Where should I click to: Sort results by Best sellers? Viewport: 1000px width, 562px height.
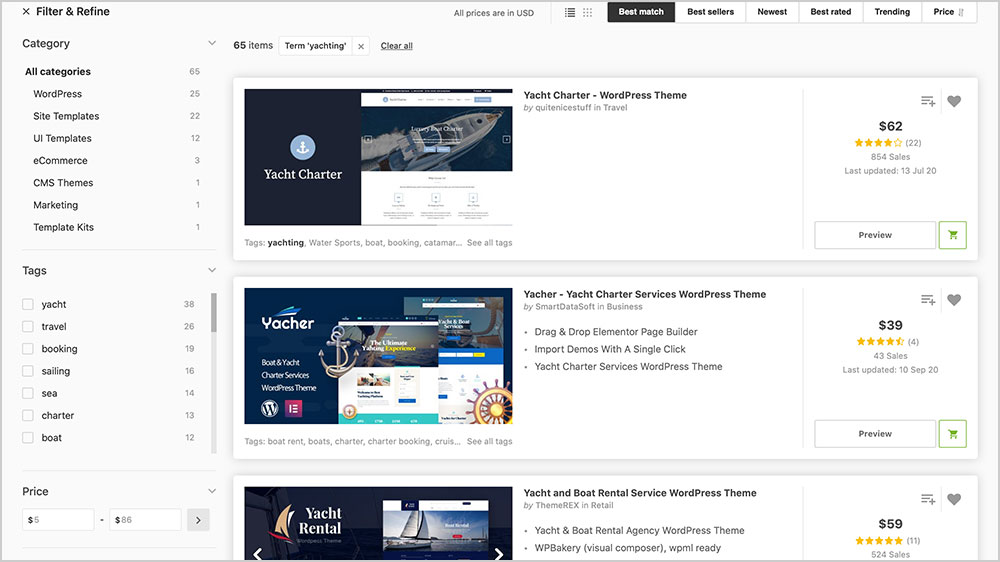(710, 12)
